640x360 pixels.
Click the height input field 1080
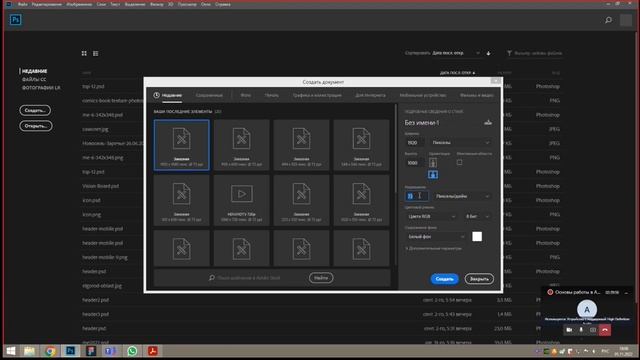[415, 162]
